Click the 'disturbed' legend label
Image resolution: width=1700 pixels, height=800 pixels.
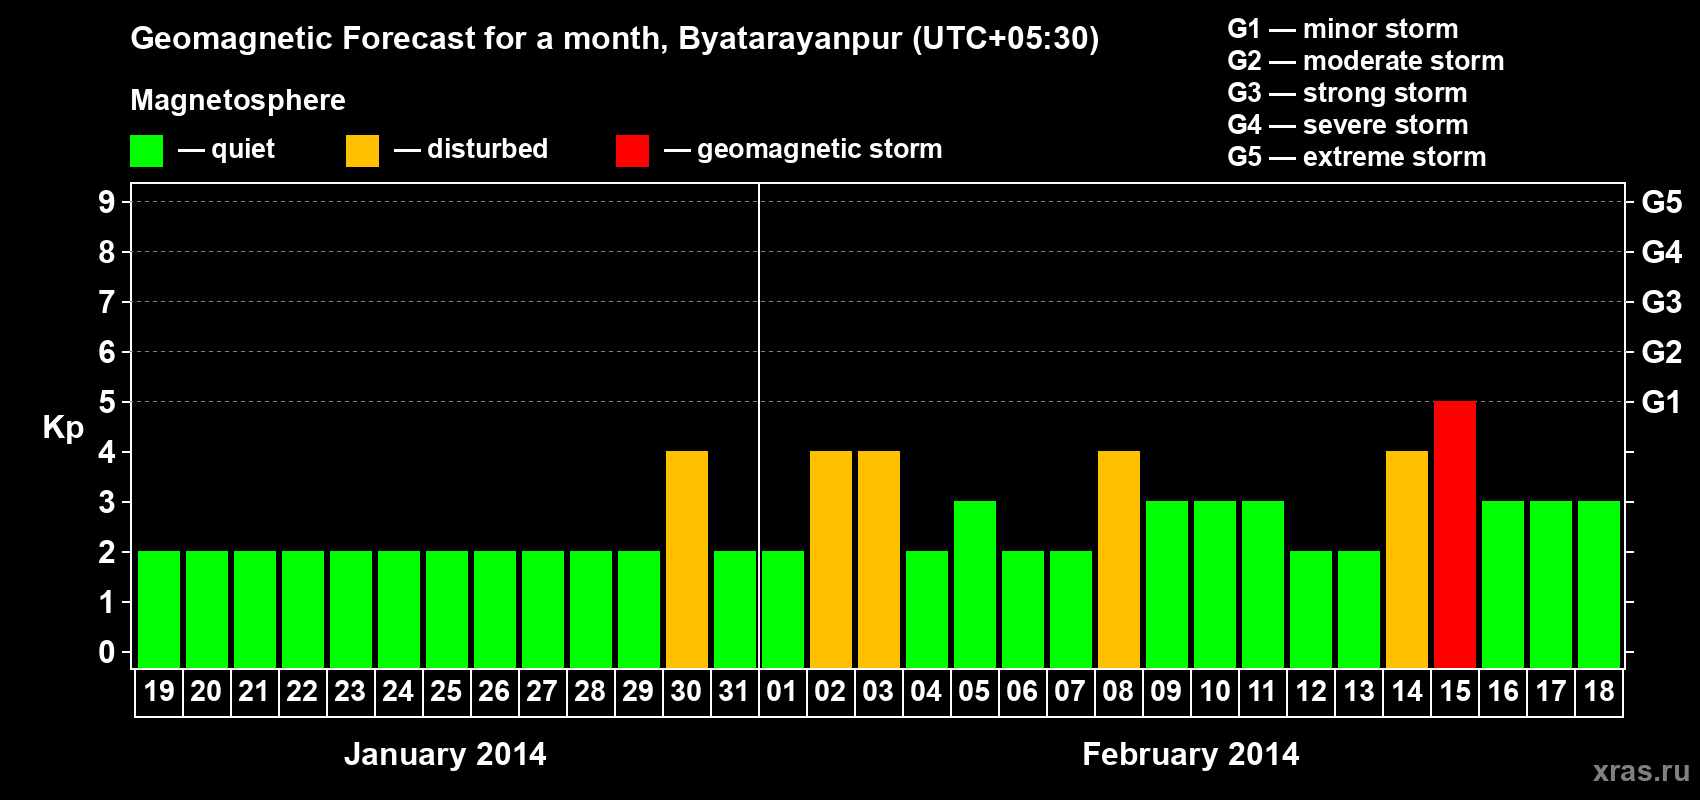tap(487, 149)
